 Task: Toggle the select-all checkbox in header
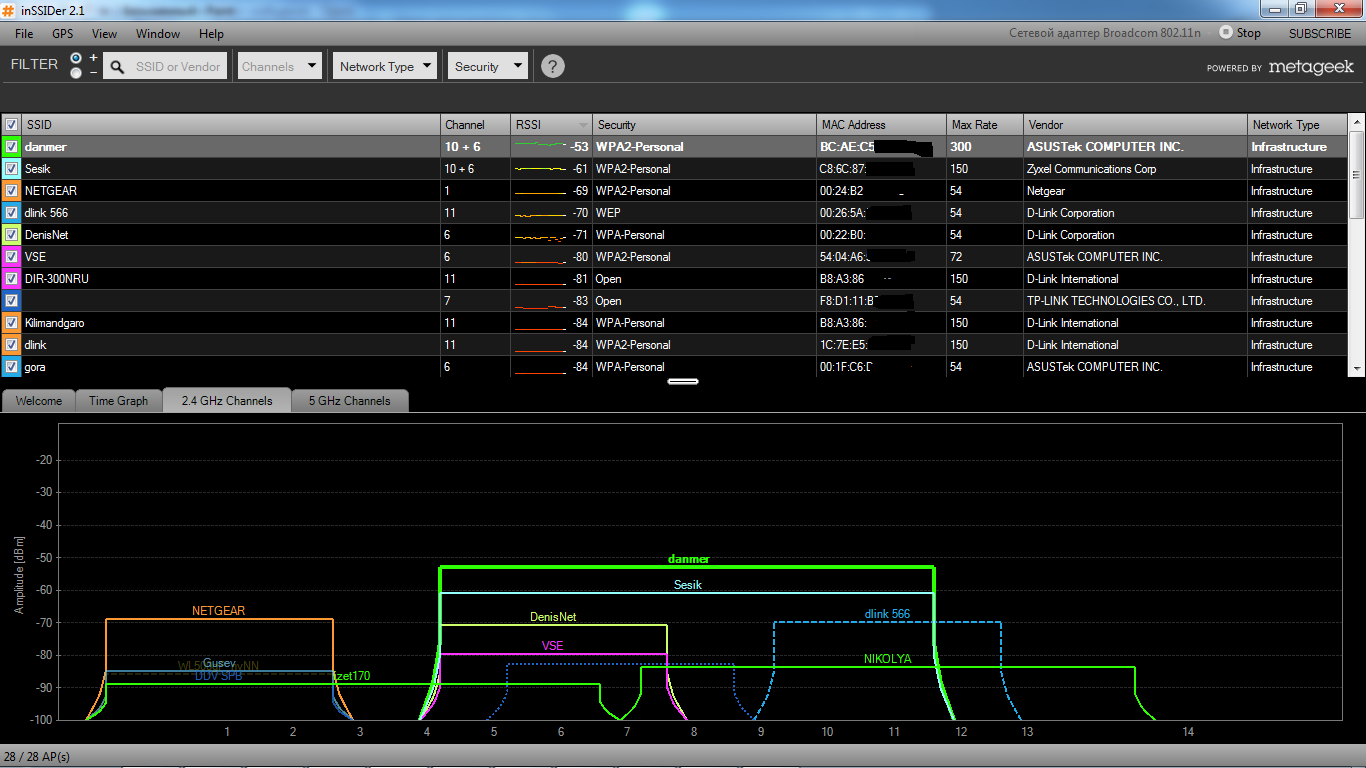pos(11,125)
